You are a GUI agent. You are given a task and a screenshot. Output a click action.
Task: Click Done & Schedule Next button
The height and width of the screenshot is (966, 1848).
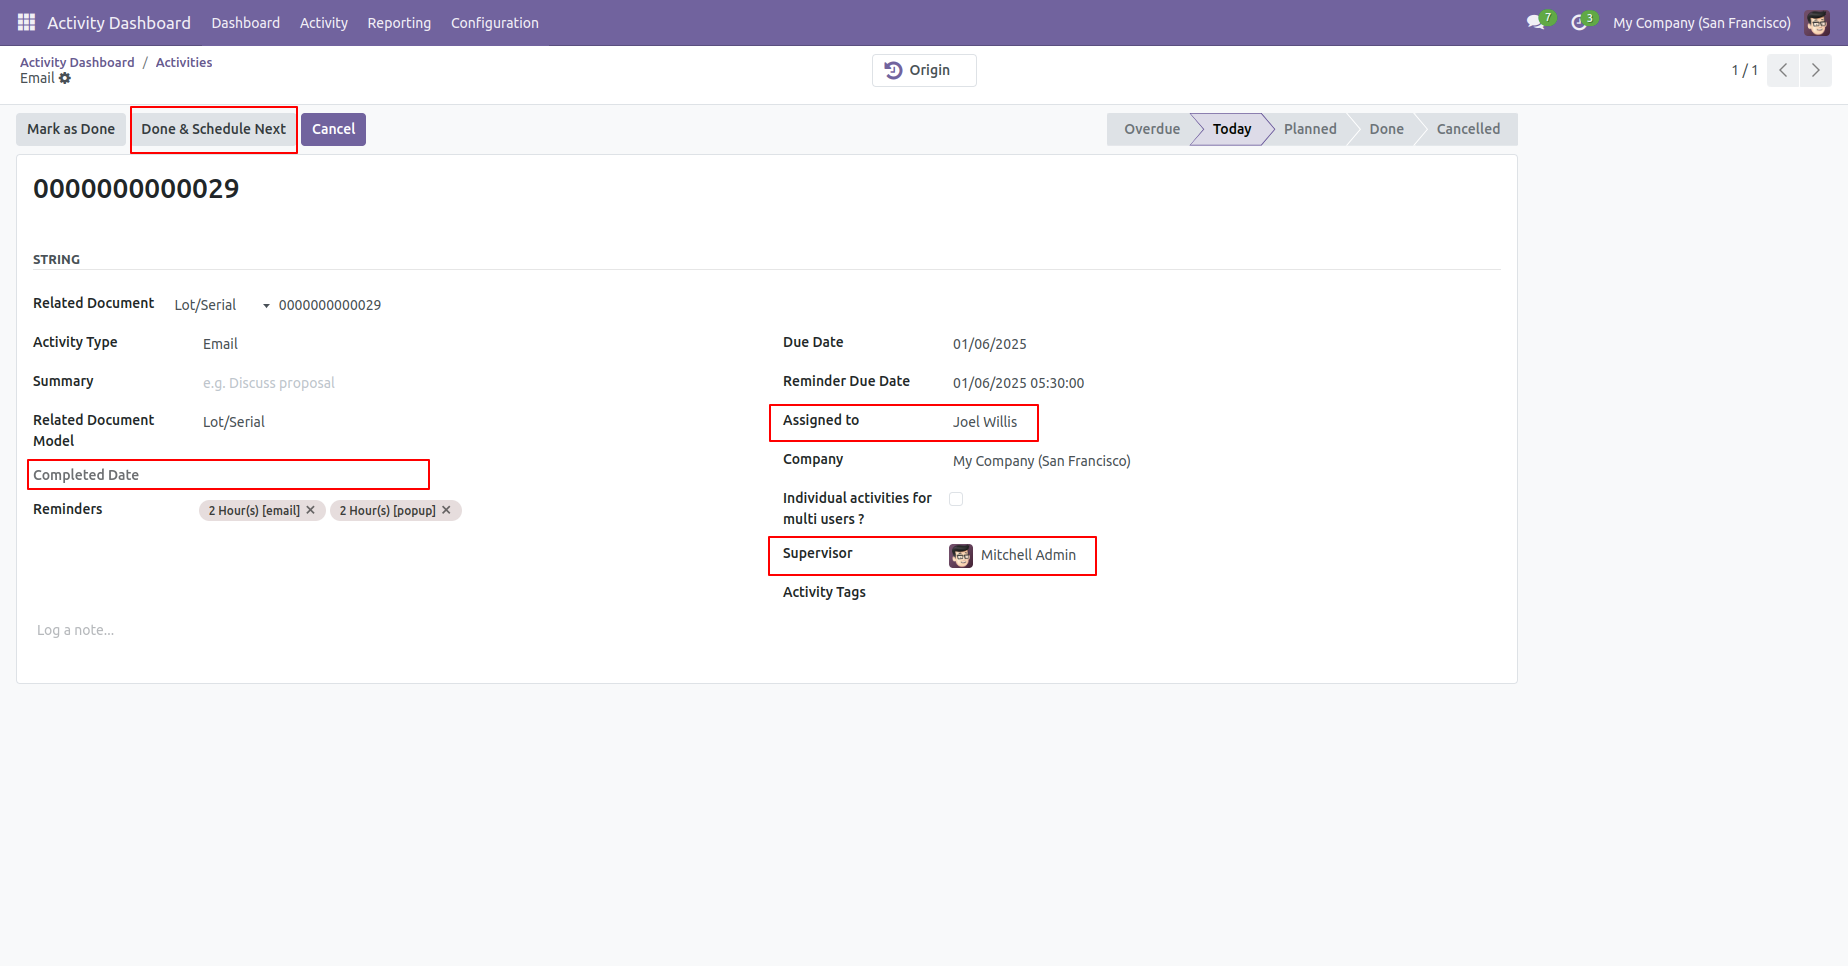(213, 129)
